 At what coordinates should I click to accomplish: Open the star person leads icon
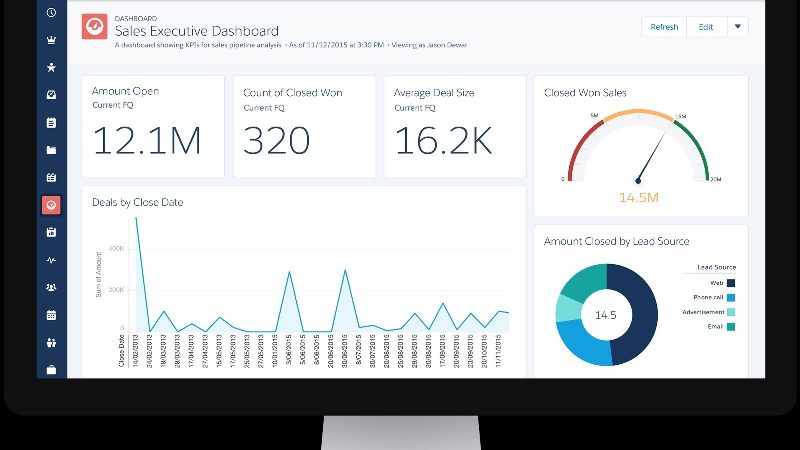pyautogui.click(x=51, y=67)
